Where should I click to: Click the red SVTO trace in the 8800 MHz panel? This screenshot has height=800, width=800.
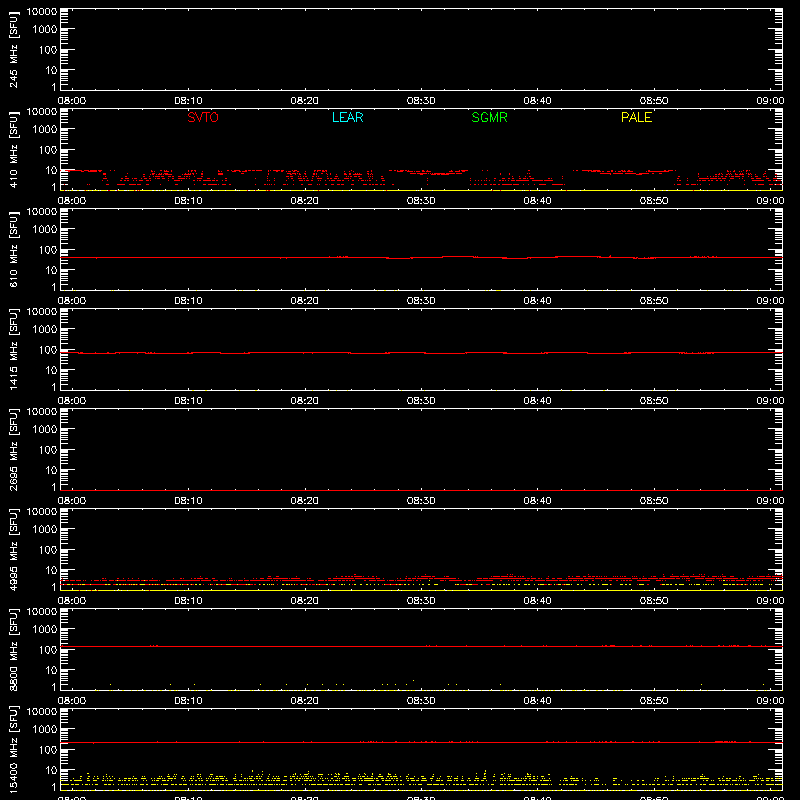(x=421, y=646)
